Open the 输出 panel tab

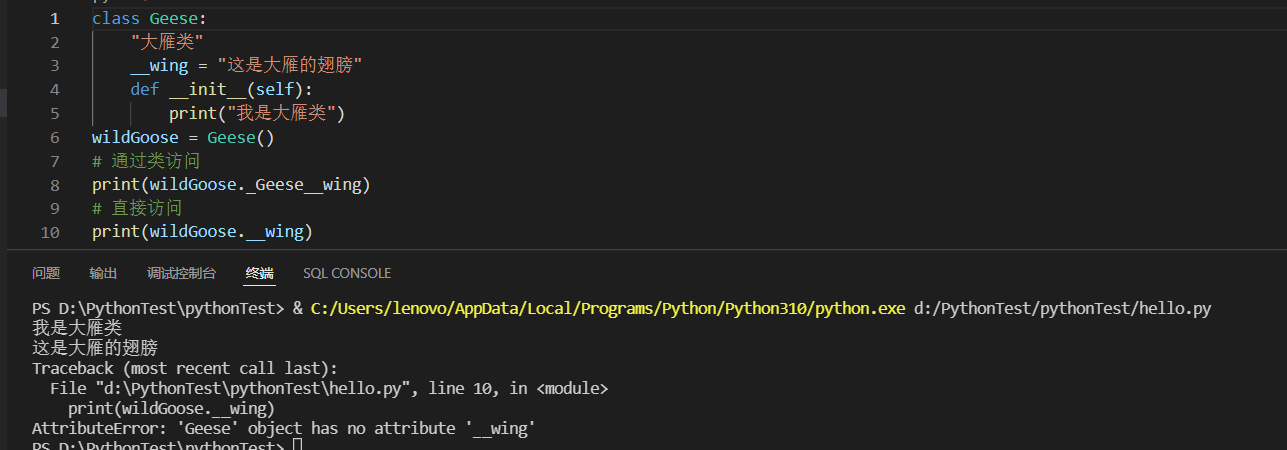[103, 273]
